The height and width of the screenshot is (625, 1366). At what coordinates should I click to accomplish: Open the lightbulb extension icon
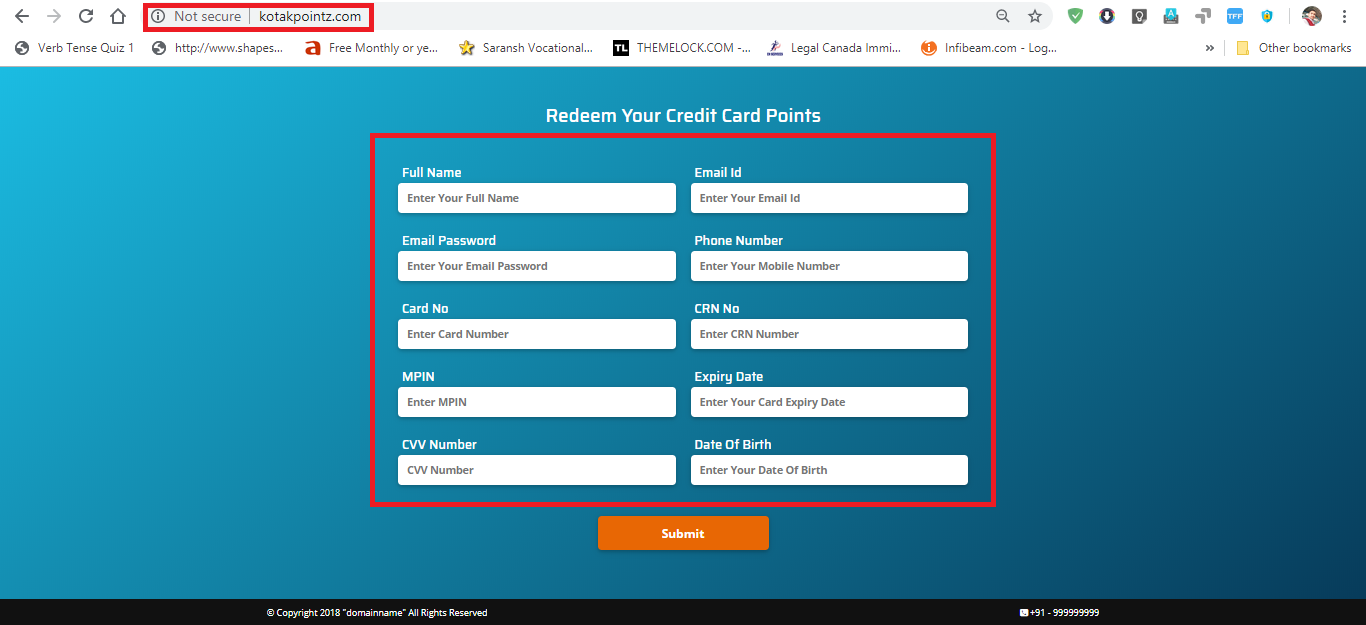click(1139, 16)
